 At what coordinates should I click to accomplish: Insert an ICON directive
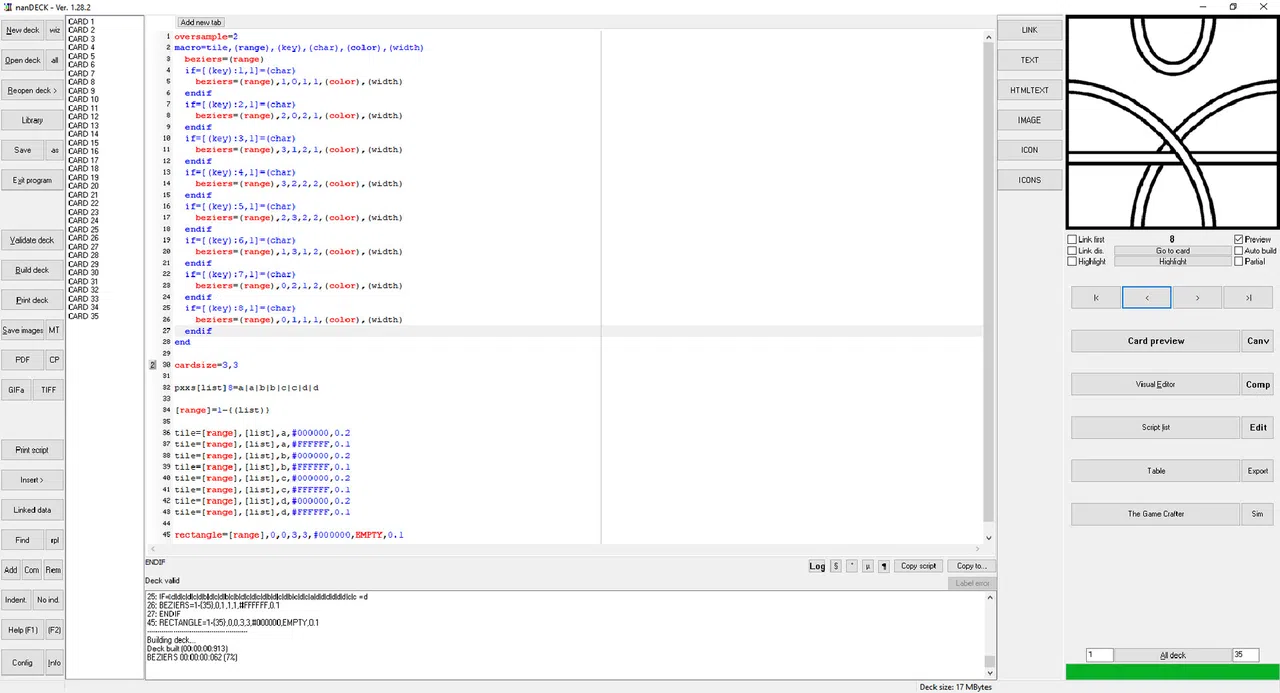[1029, 150]
